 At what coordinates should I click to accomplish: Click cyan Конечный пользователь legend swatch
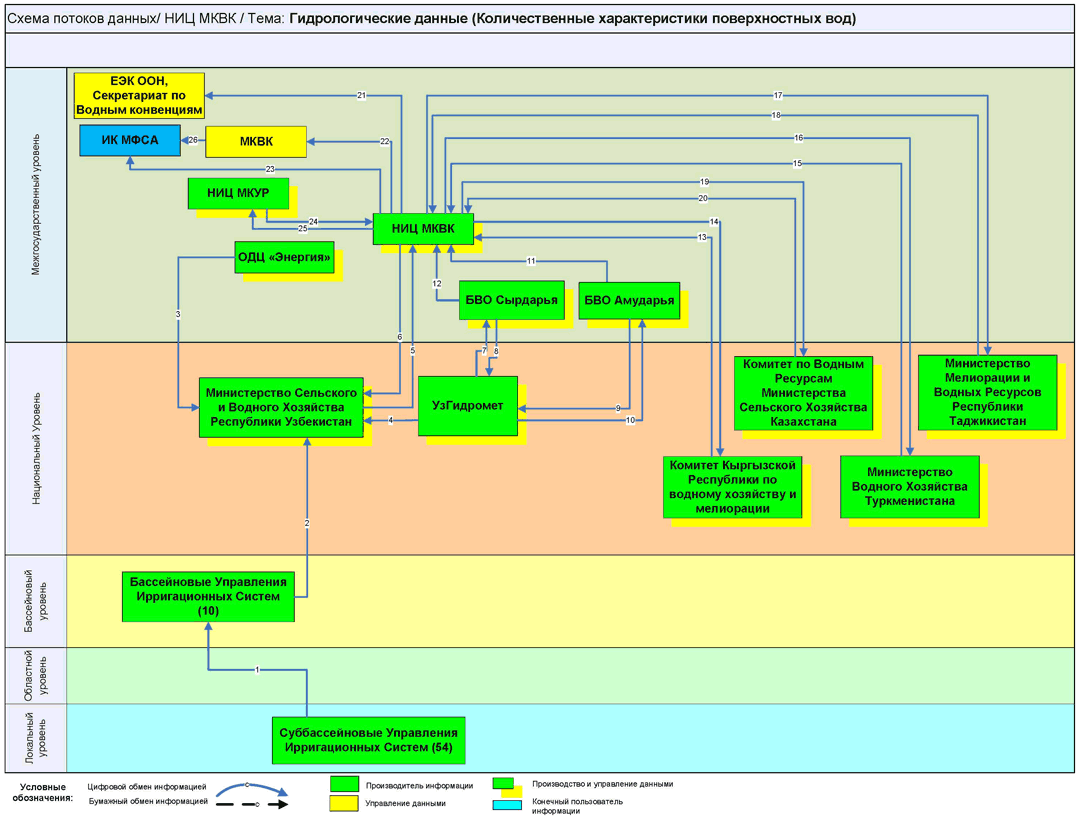click(507, 804)
